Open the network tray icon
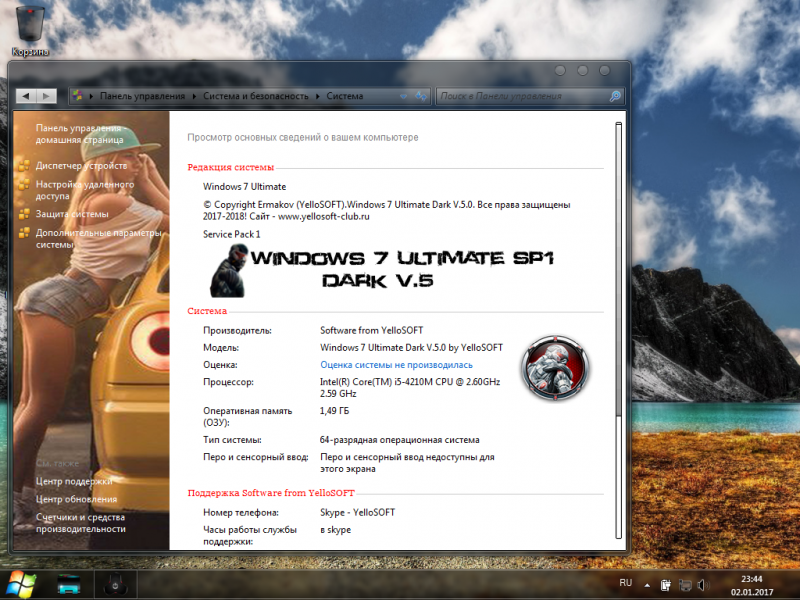Screen dimensions: 800x600 click(685, 585)
